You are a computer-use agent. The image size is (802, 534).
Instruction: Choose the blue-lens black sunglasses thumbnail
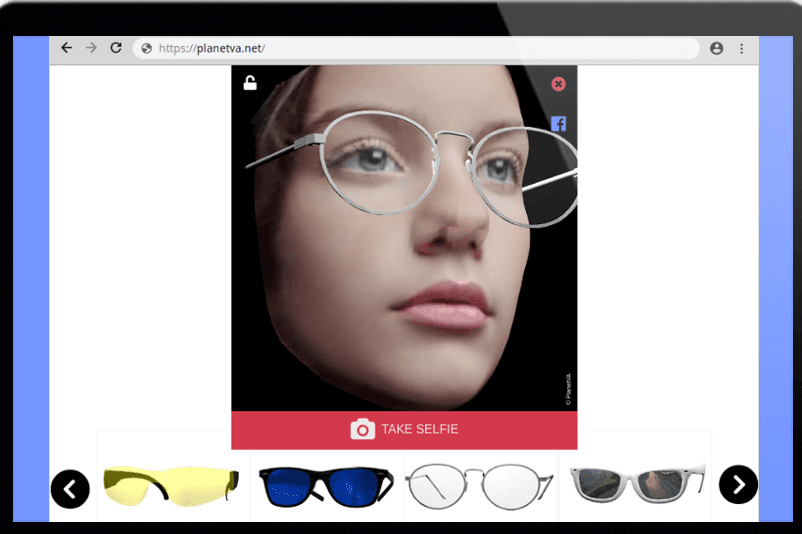(326, 486)
